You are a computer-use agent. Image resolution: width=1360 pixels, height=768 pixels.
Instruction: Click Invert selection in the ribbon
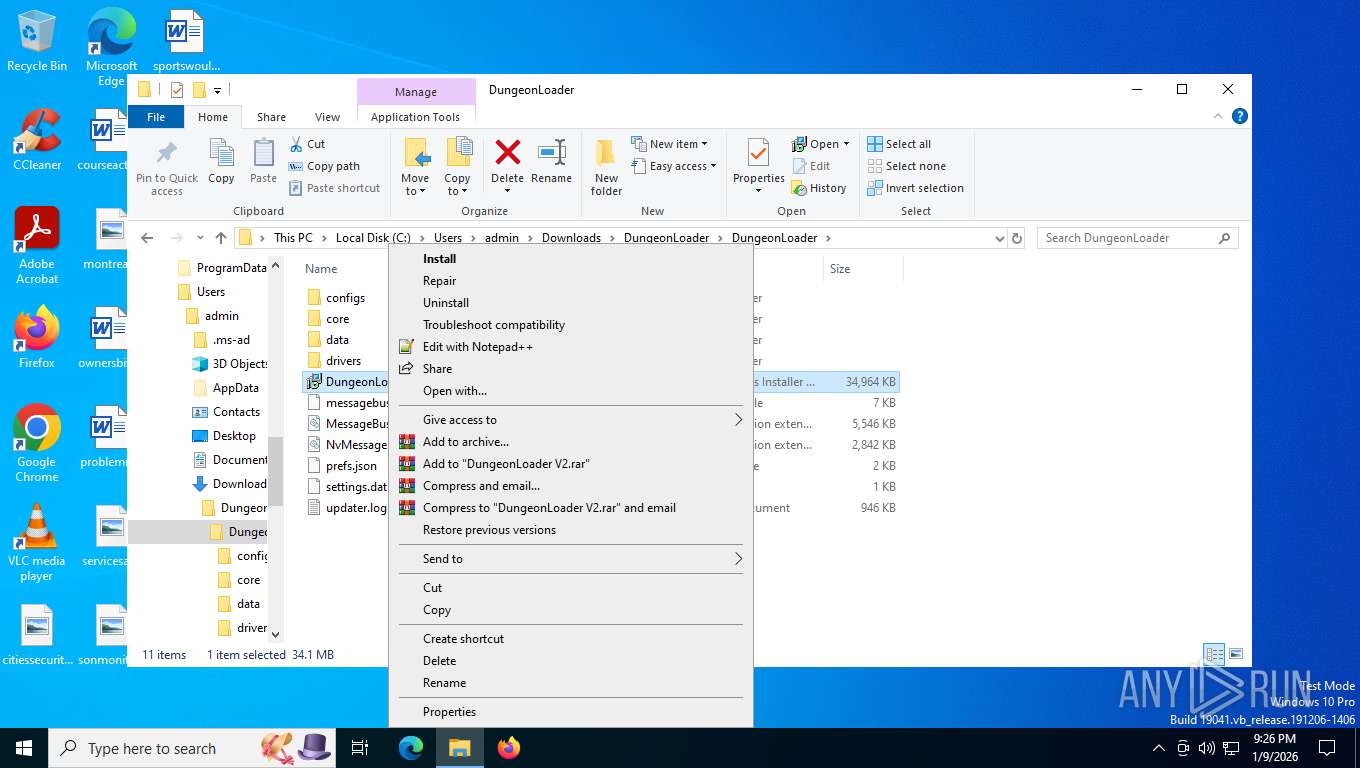[915, 188]
